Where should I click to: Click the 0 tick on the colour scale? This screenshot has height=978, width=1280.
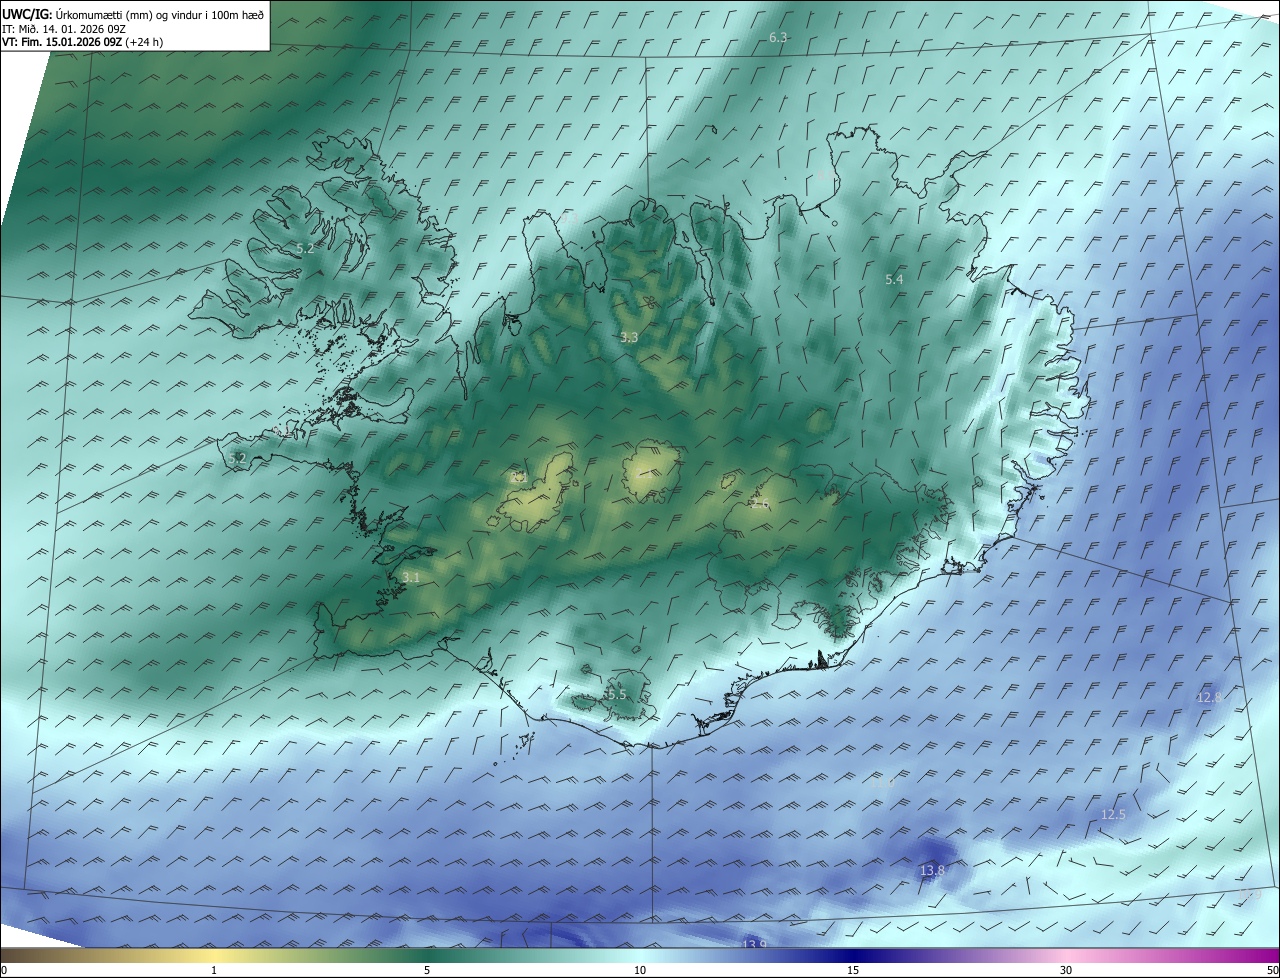4,970
